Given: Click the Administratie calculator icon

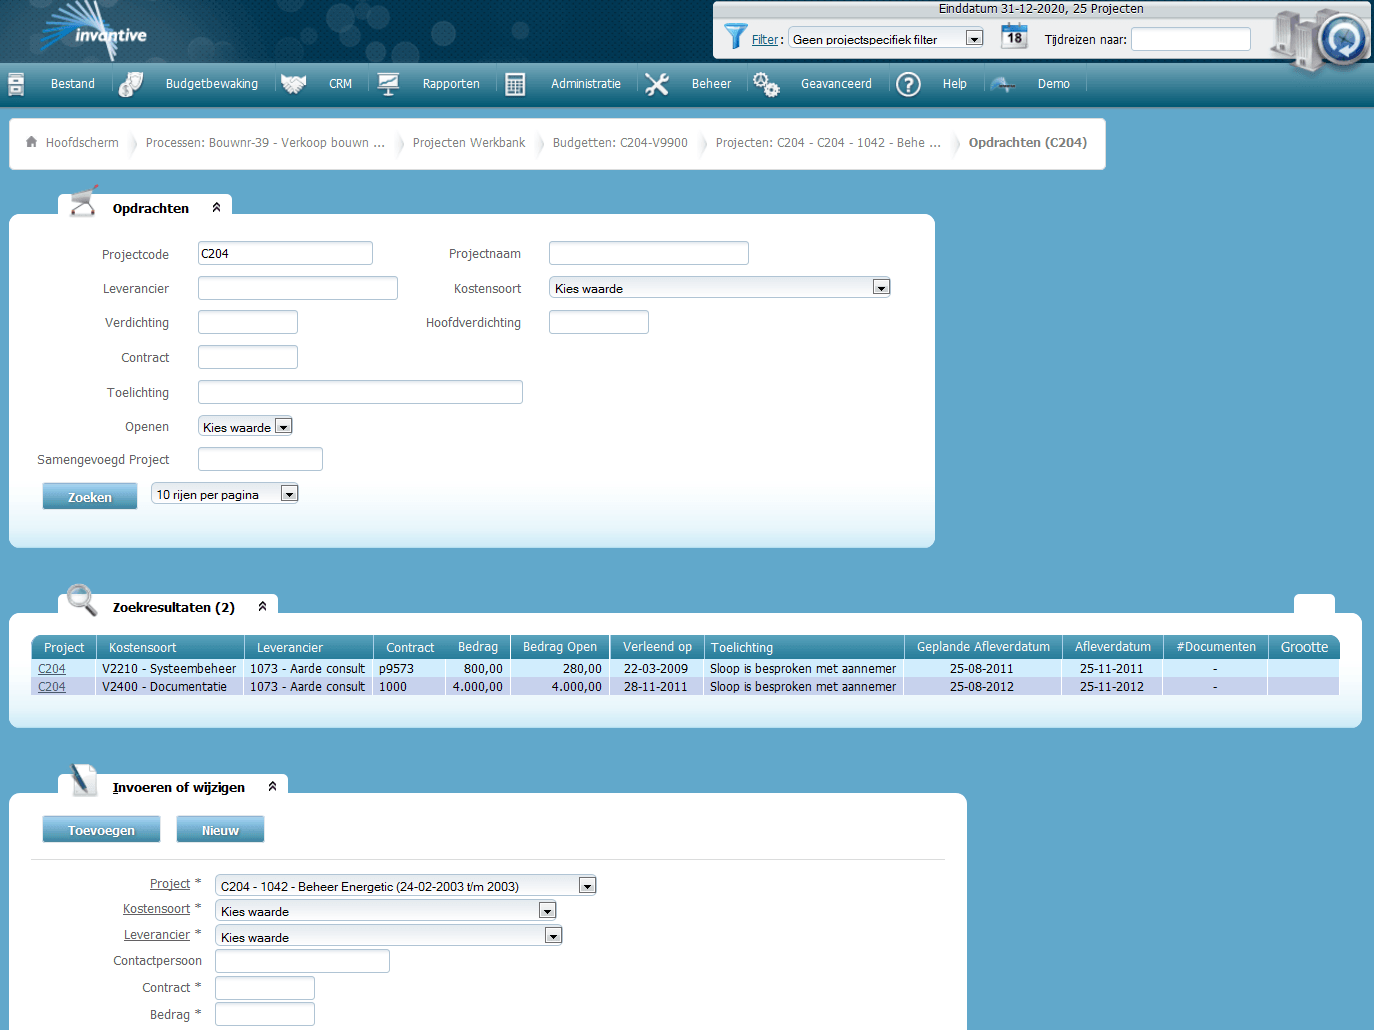Looking at the screenshot, I should 515,84.
